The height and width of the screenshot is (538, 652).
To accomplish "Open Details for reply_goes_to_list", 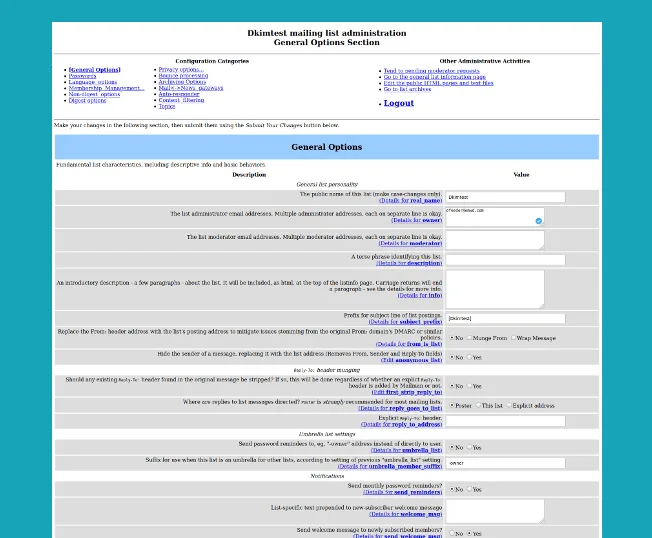I will pyautogui.click(x=400, y=409).
